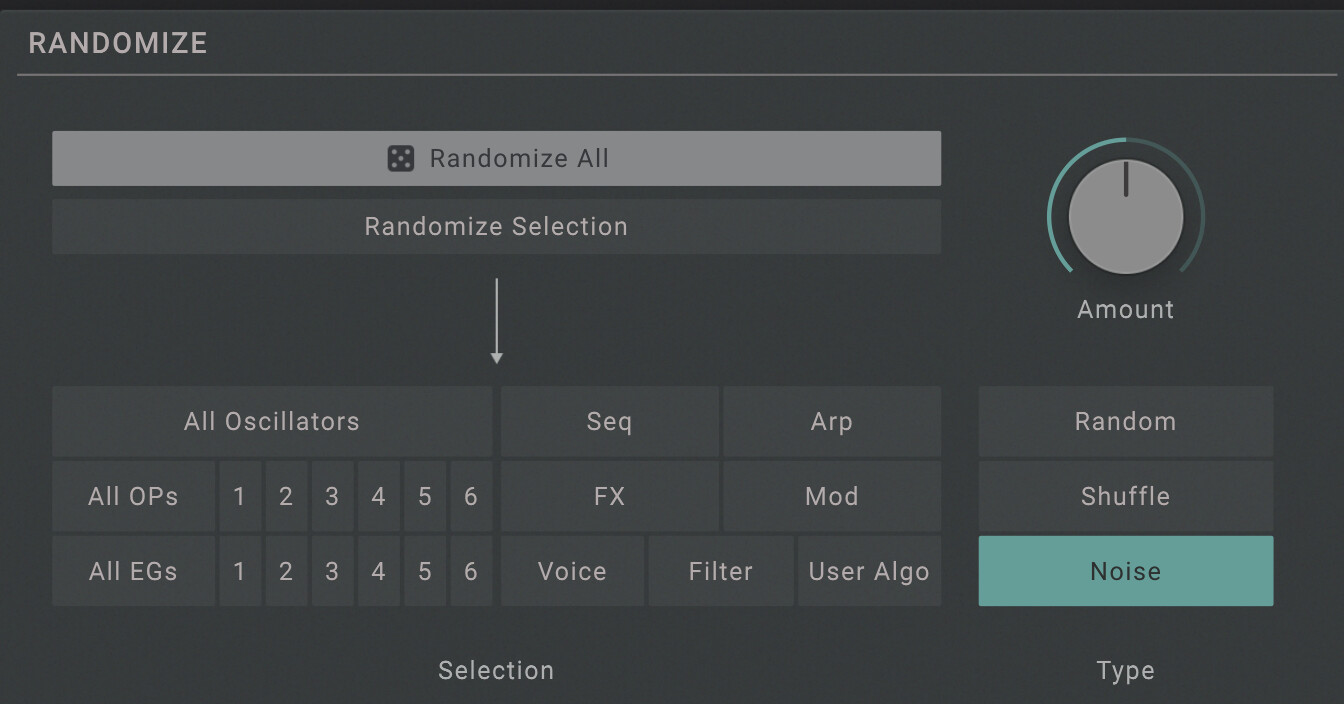1344x704 pixels.
Task: Select envelope 2 in the EGs row
Action: click(286, 571)
